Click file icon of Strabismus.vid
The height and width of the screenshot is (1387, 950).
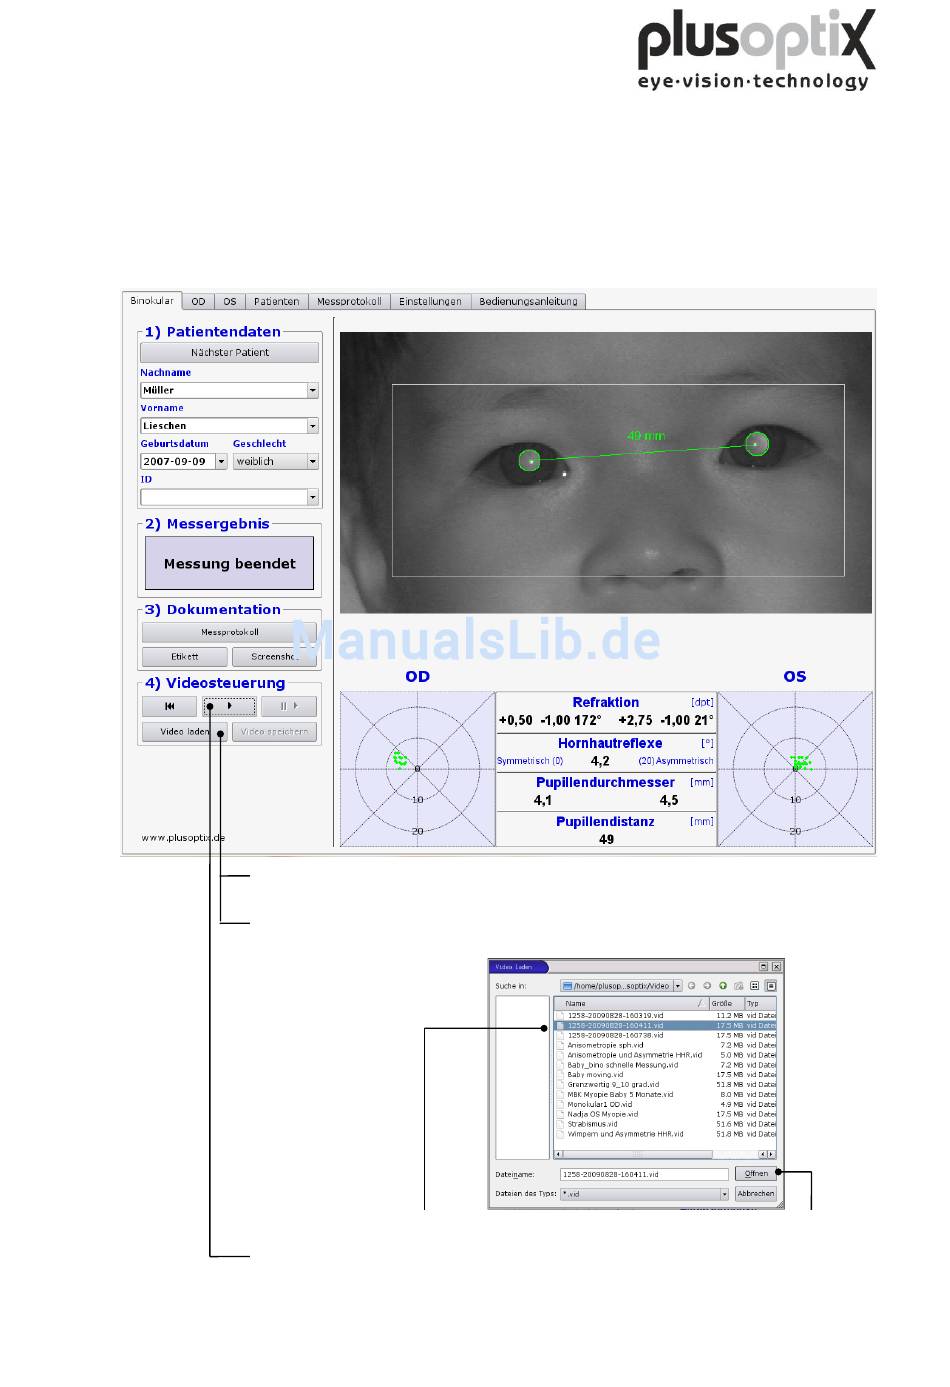pyautogui.click(x=560, y=1124)
